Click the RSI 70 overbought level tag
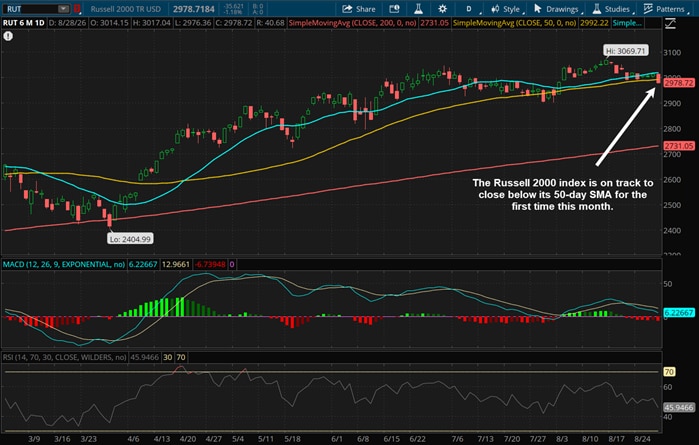699x445 pixels. click(669, 371)
